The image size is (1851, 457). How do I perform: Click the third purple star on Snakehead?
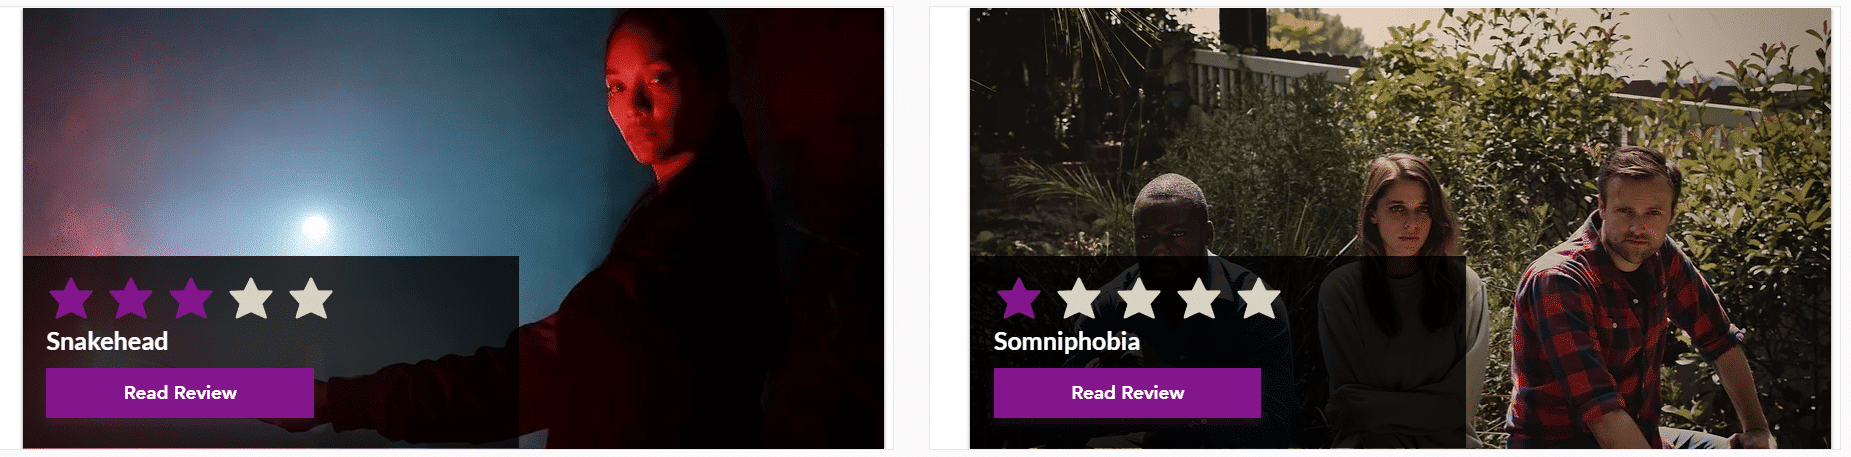[191, 298]
